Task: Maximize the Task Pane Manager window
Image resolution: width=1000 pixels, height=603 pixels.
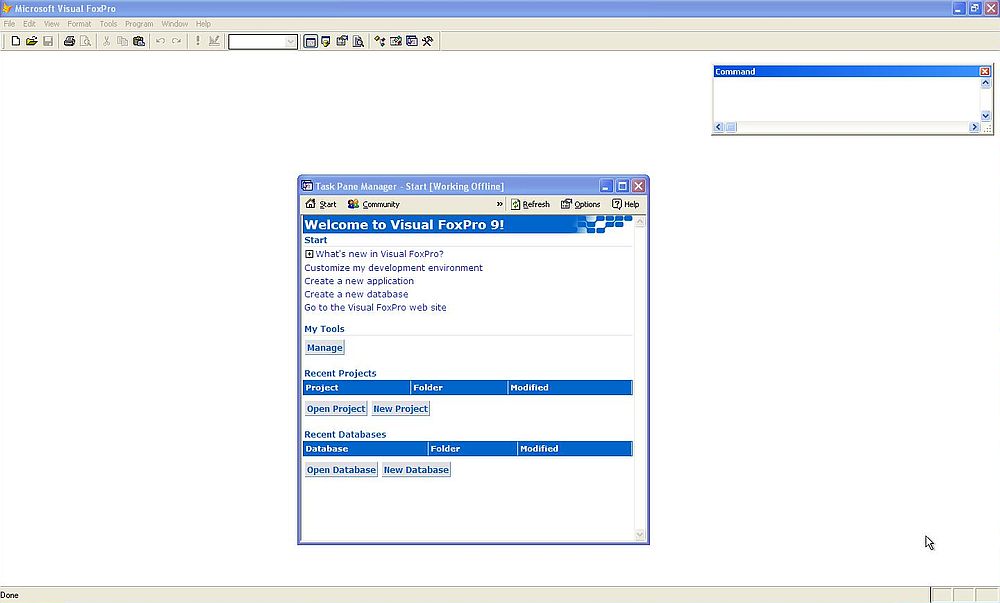Action: 622,186
